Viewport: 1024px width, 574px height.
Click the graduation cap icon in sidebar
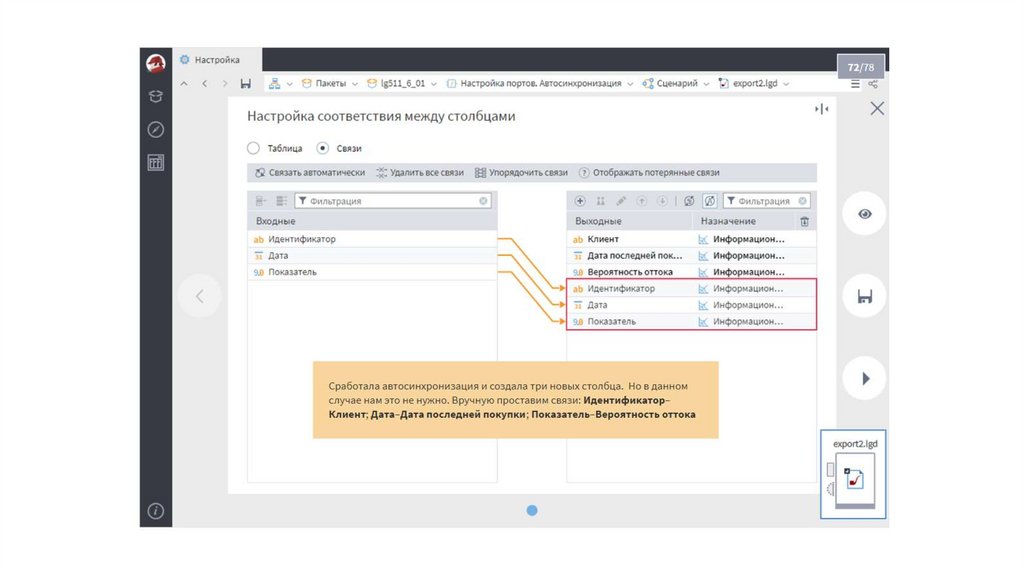(155, 97)
